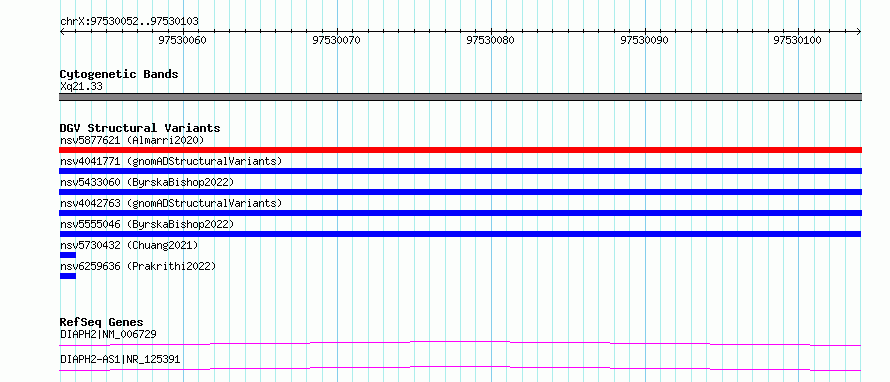Click the blue nsv4042763 variant bar
Image resolution: width=890 pixels, height=382 pixels.
tap(460, 213)
